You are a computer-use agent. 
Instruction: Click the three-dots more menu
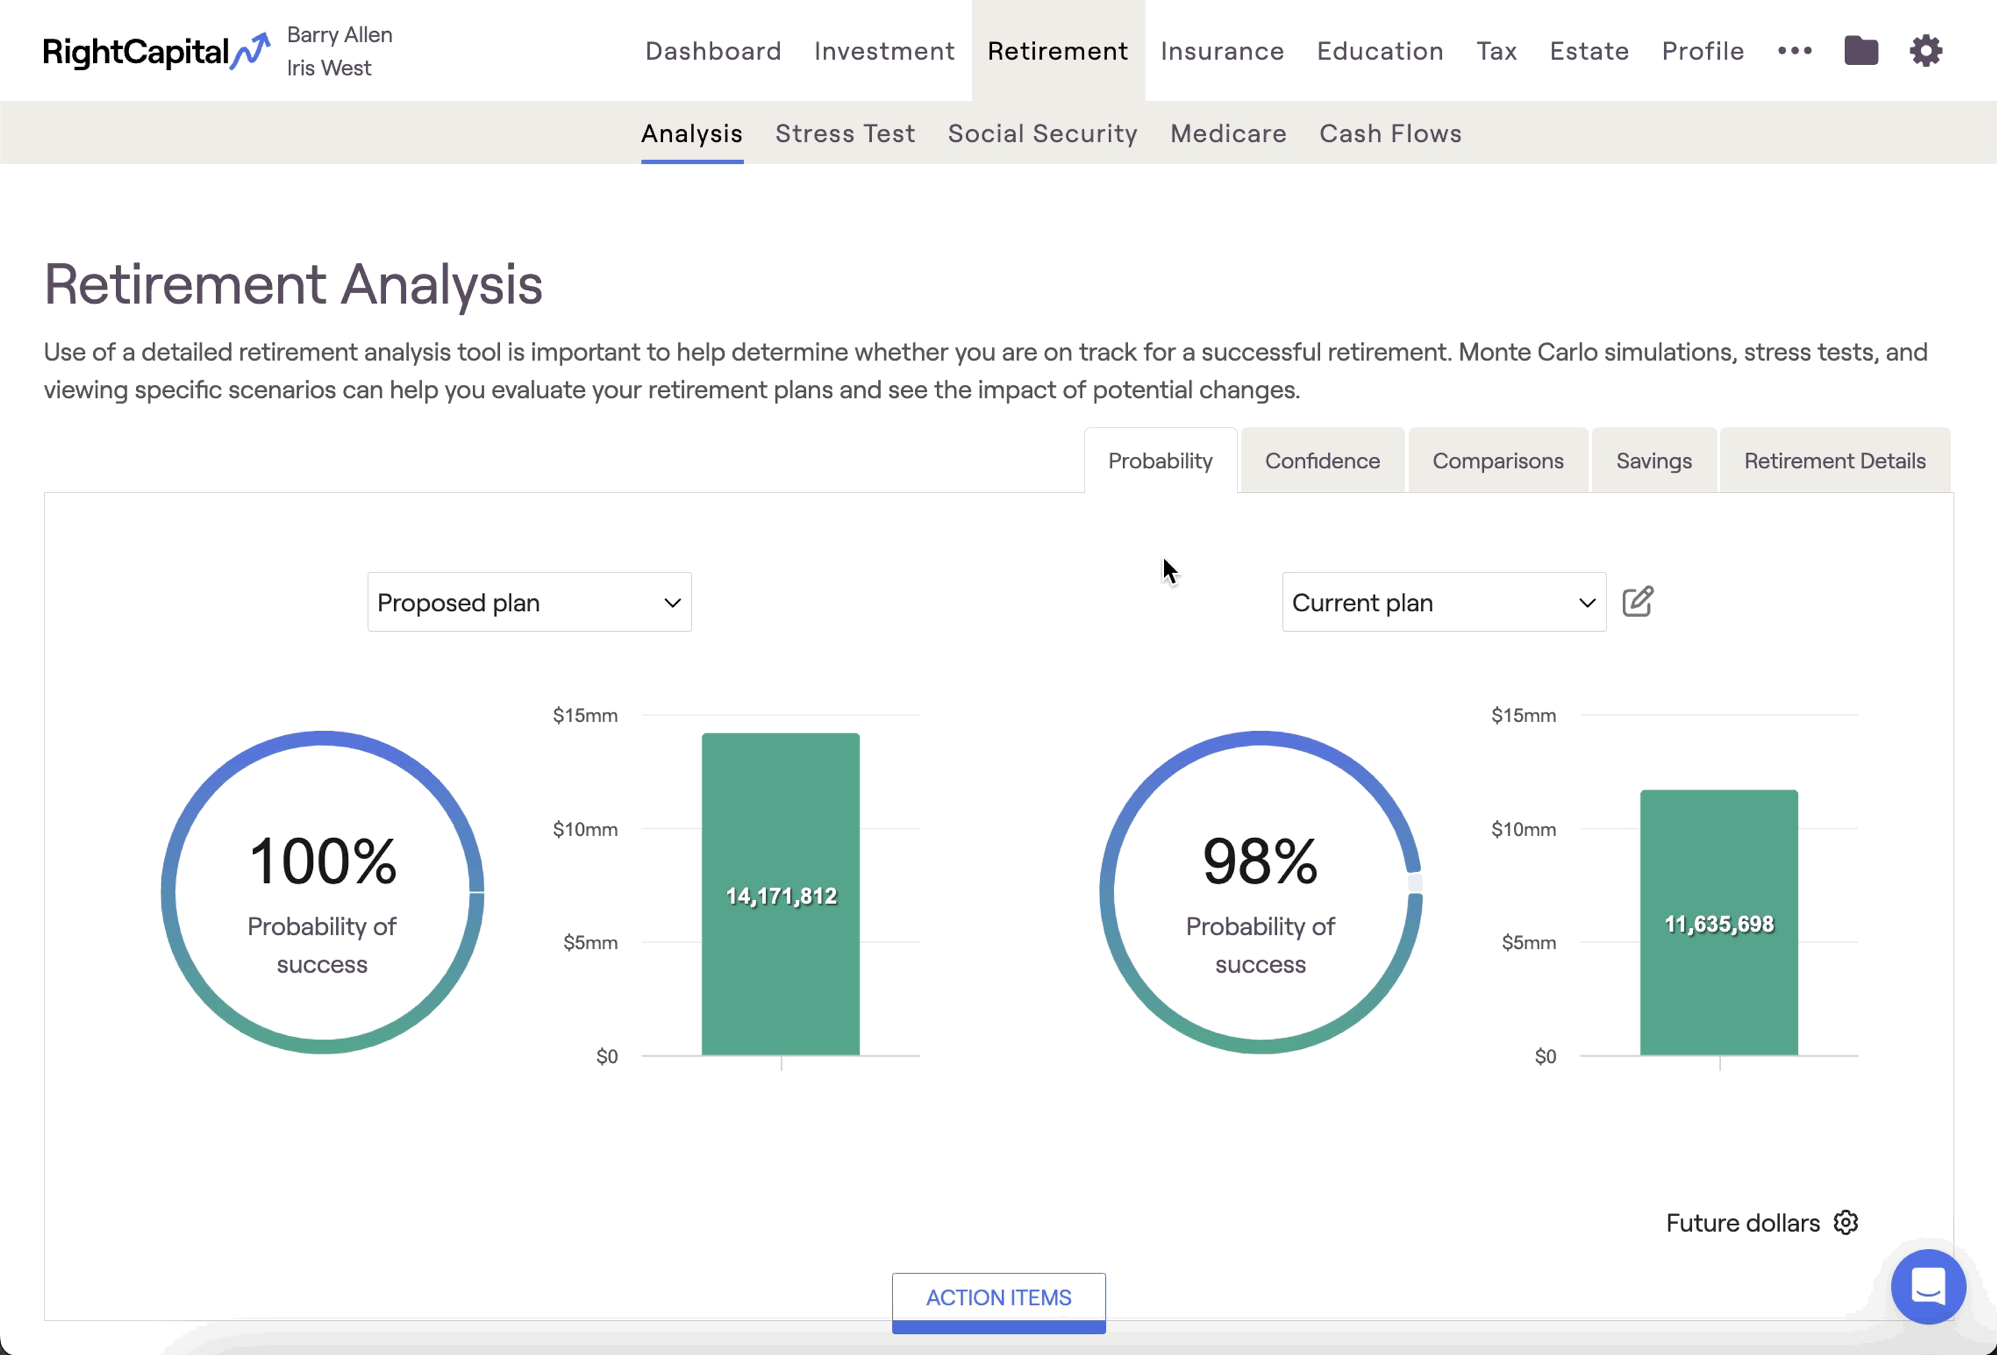click(x=1794, y=50)
